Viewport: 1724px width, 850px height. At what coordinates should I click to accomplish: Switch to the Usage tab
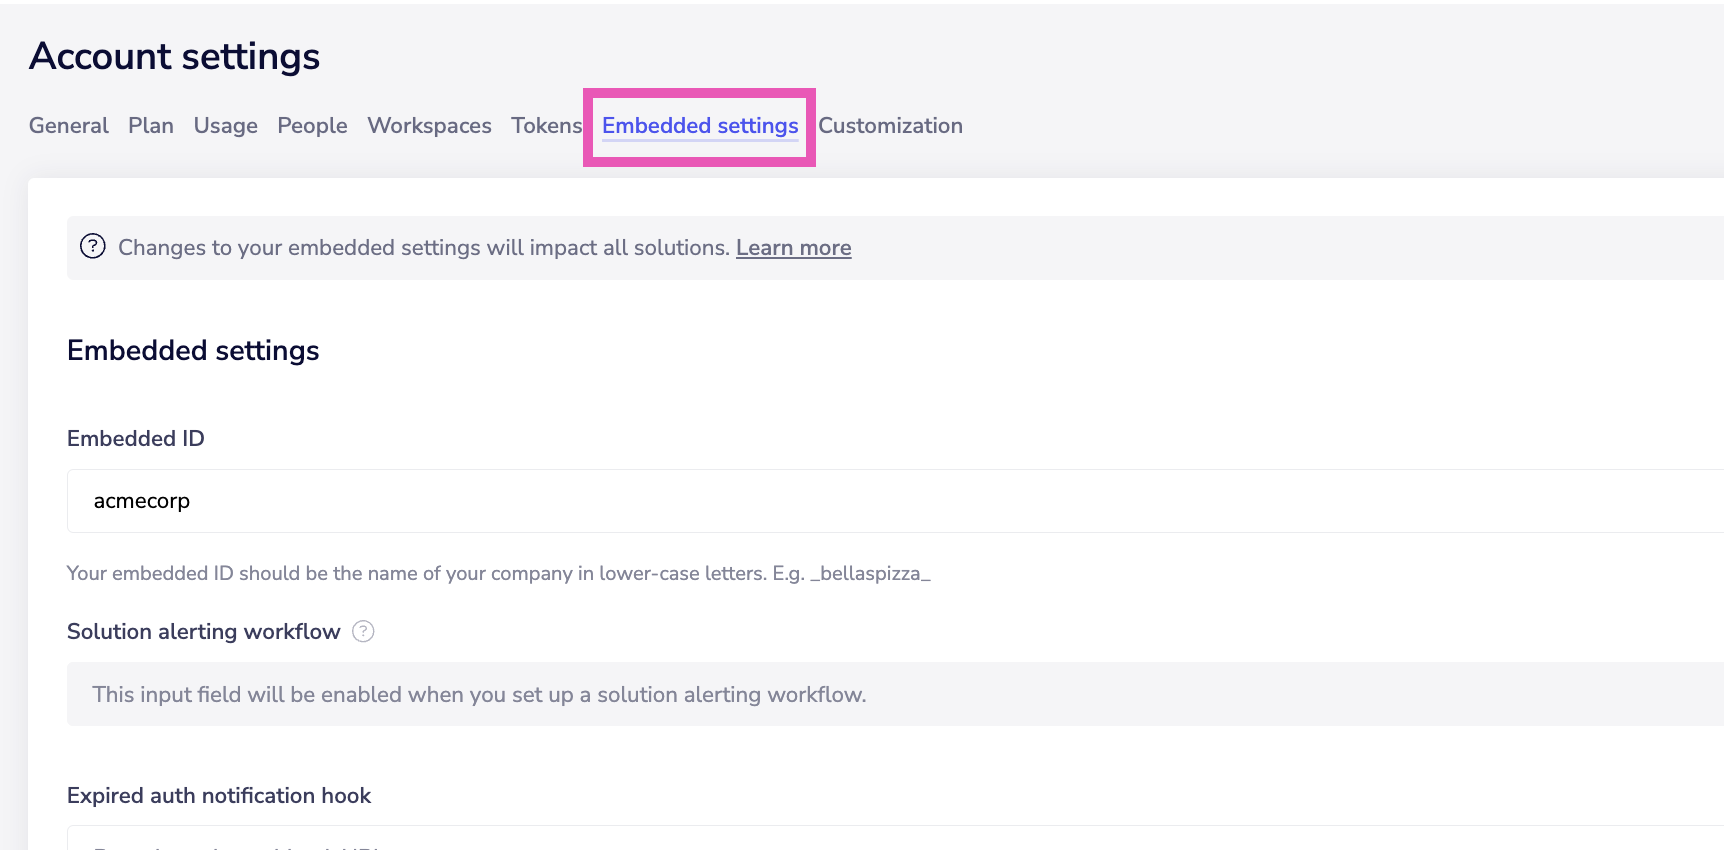pos(225,126)
